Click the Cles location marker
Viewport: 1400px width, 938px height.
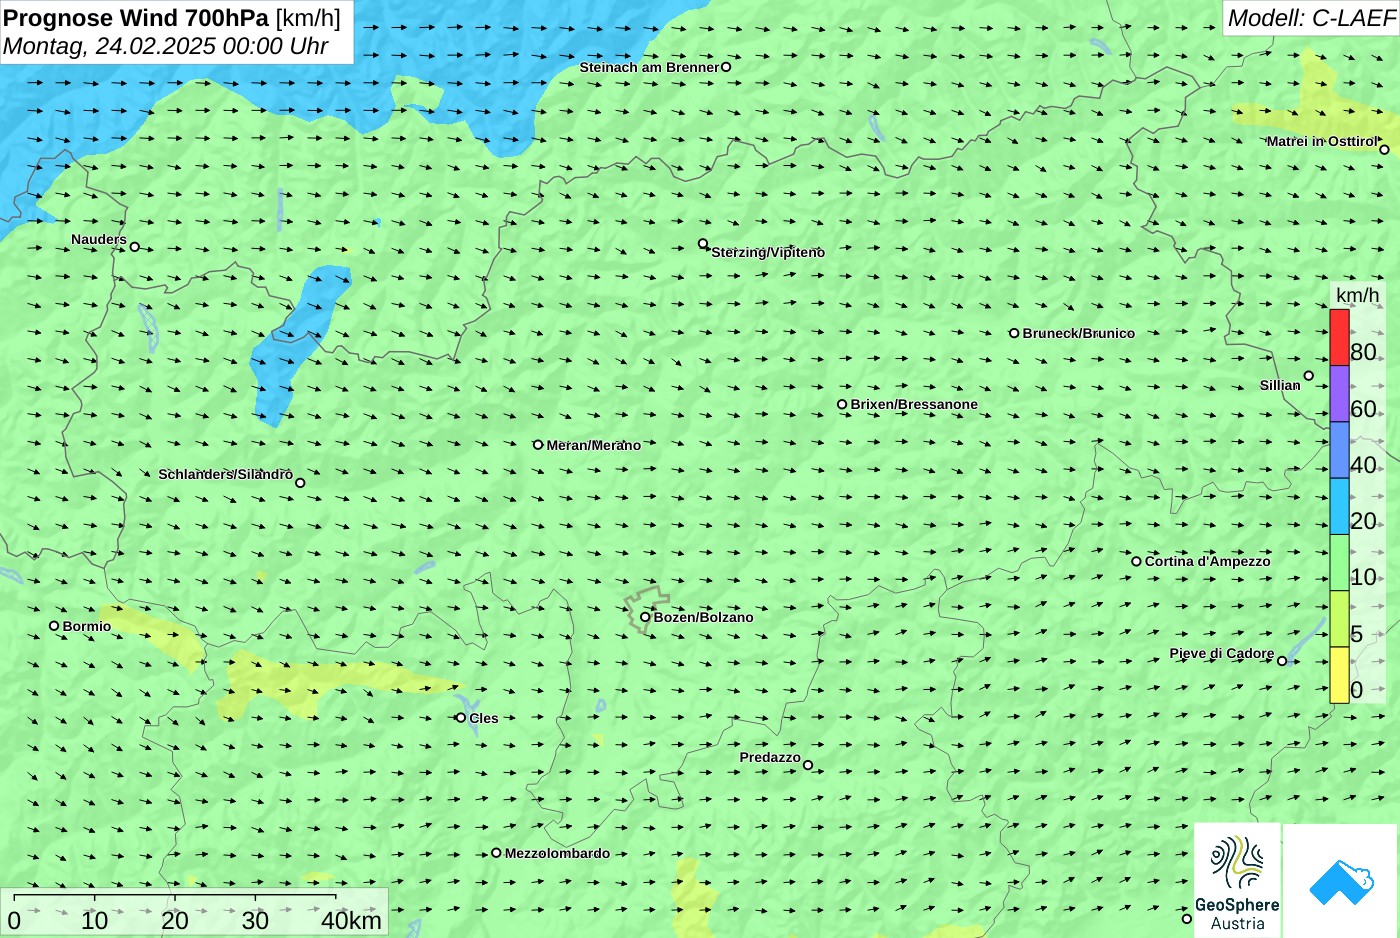point(461,718)
